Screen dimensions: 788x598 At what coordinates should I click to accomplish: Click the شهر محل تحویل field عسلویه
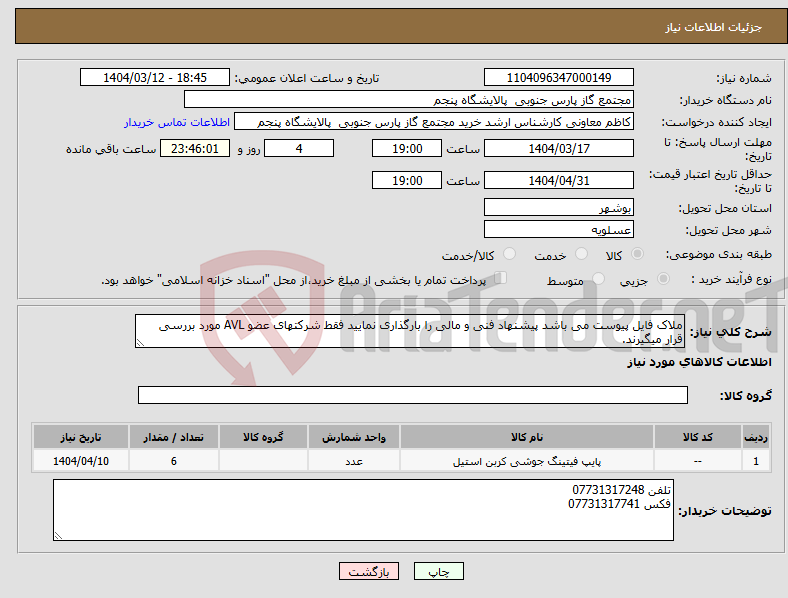coord(558,230)
